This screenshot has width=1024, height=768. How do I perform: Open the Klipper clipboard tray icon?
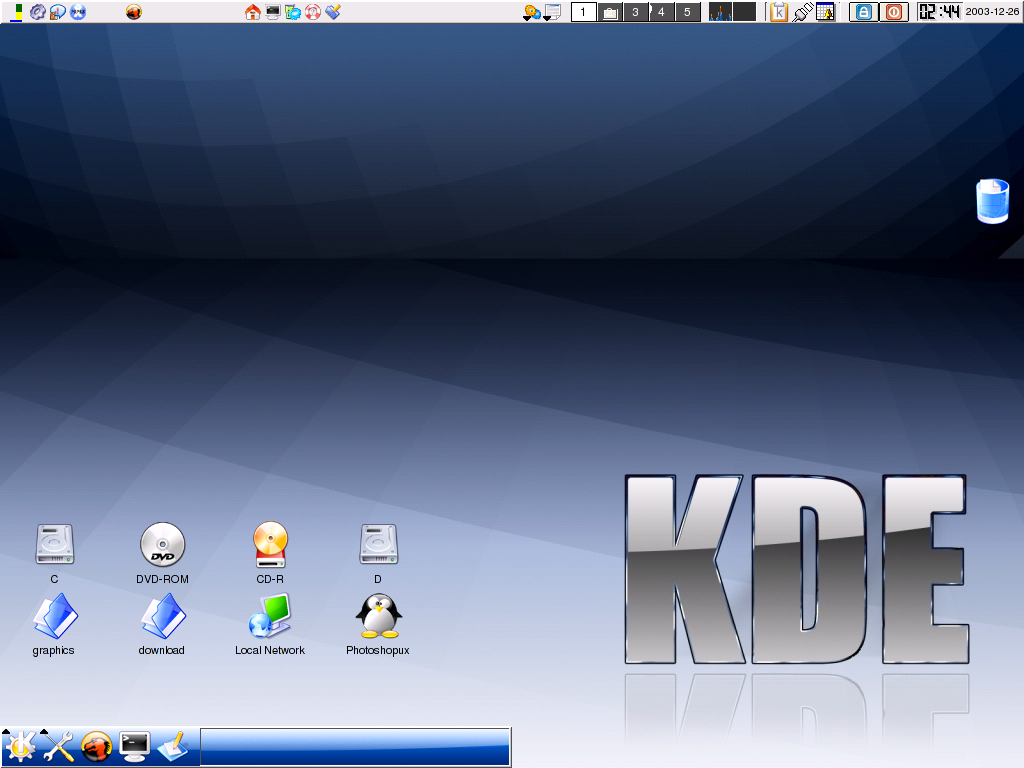pos(778,12)
